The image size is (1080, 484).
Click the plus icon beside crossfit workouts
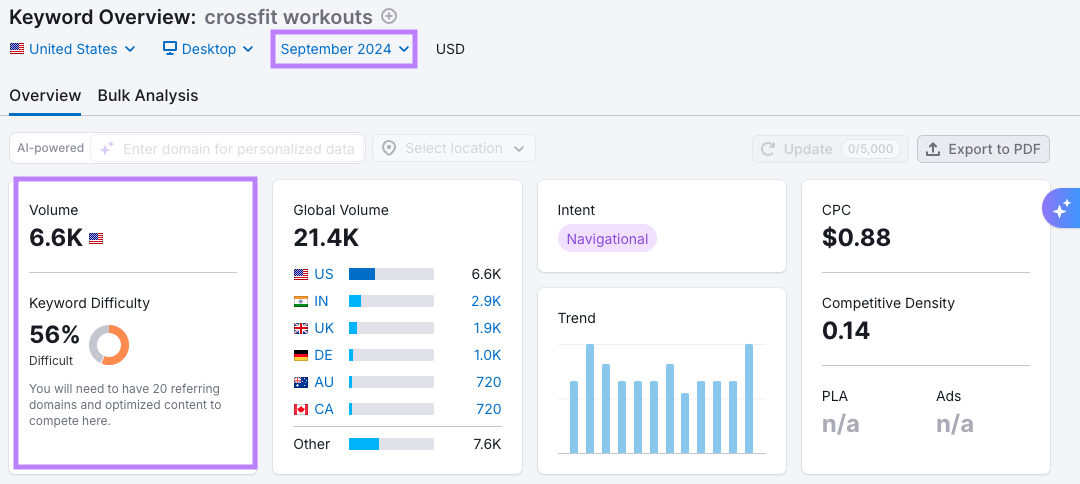click(x=390, y=16)
